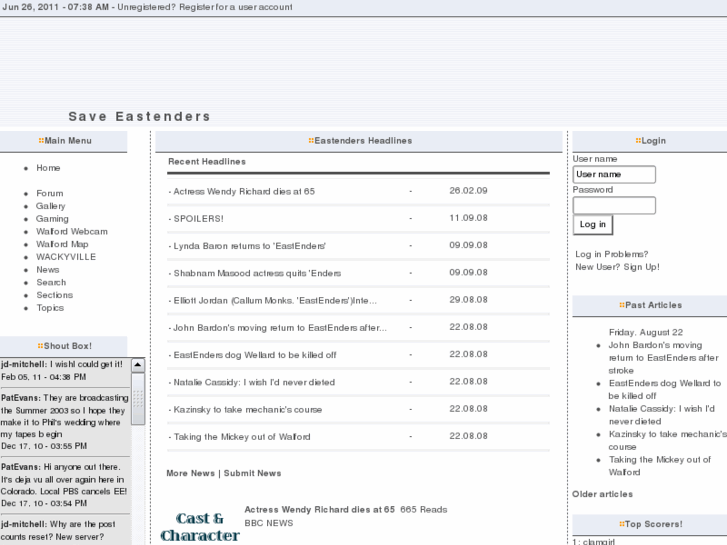The width and height of the screenshot is (727, 545).
Task: Open headline Actress Wendy Richard dies at 65
Action: [244, 192]
